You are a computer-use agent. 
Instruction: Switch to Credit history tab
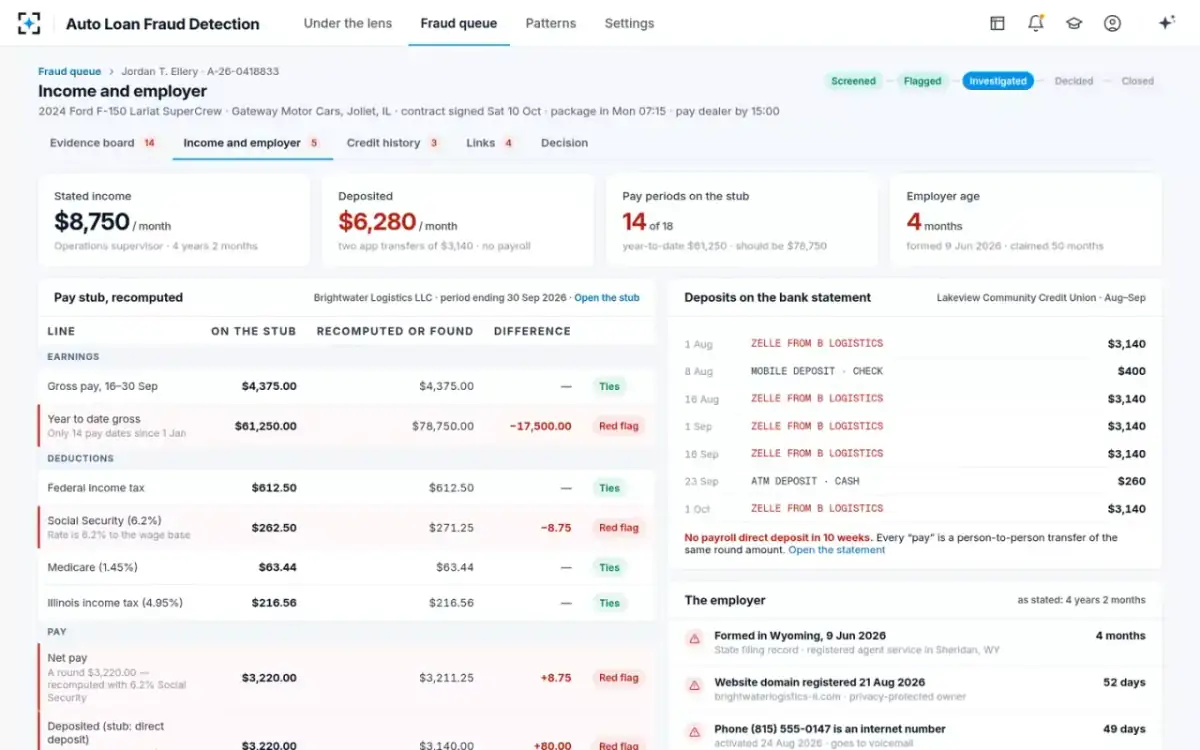(x=393, y=143)
